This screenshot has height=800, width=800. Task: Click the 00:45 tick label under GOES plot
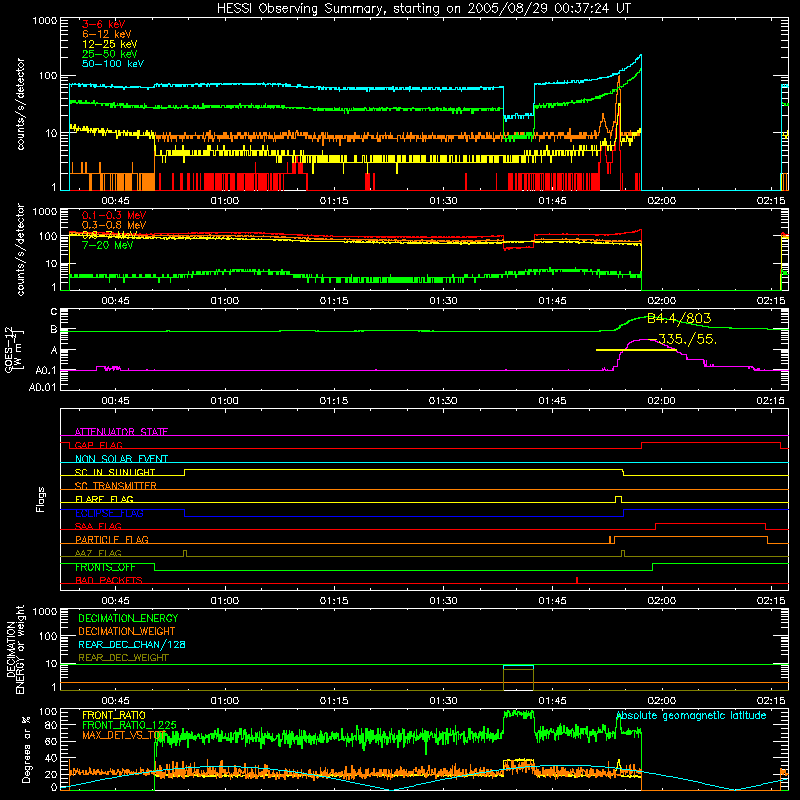point(115,401)
